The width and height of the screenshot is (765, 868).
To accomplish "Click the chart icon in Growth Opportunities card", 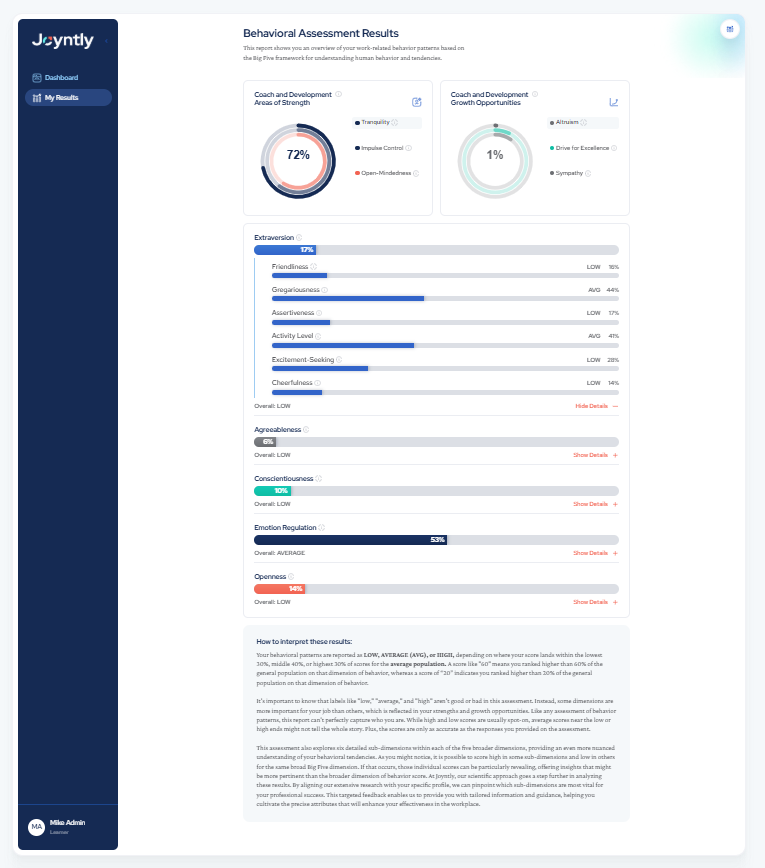I will click(x=614, y=102).
